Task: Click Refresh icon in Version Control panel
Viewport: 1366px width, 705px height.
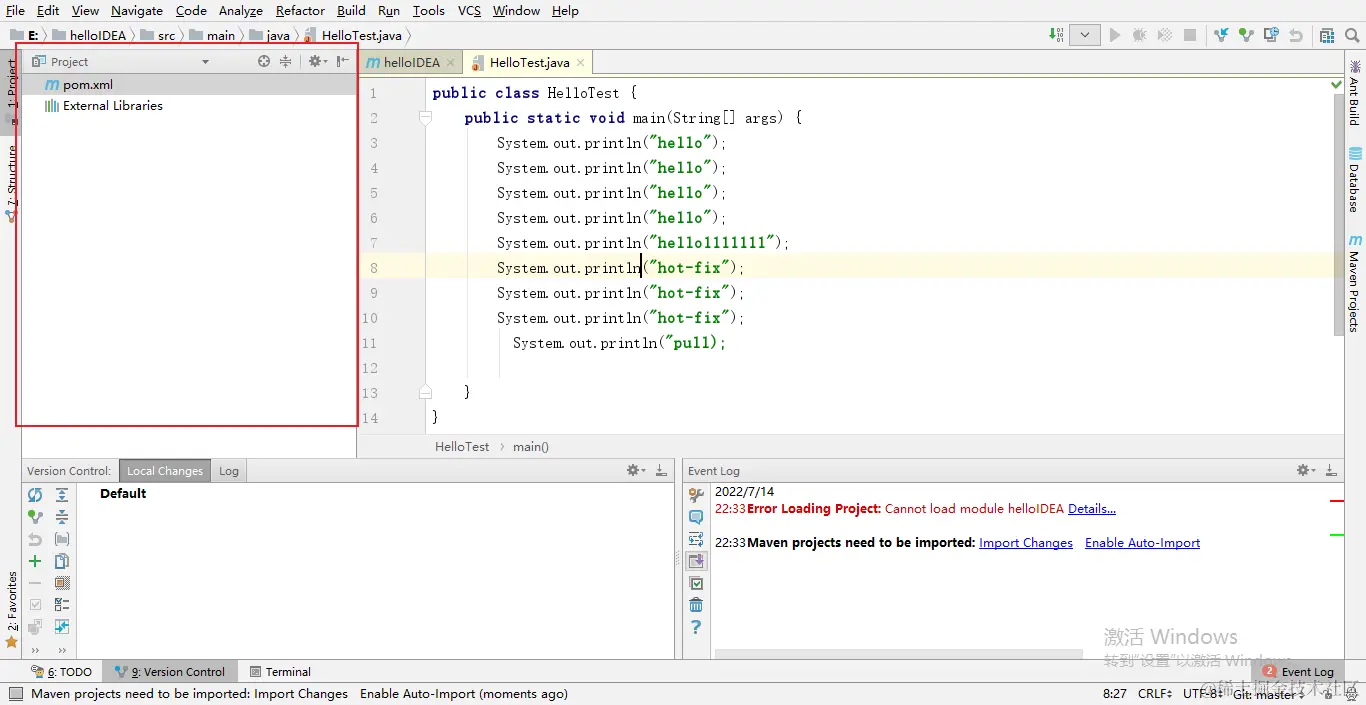Action: click(35, 495)
